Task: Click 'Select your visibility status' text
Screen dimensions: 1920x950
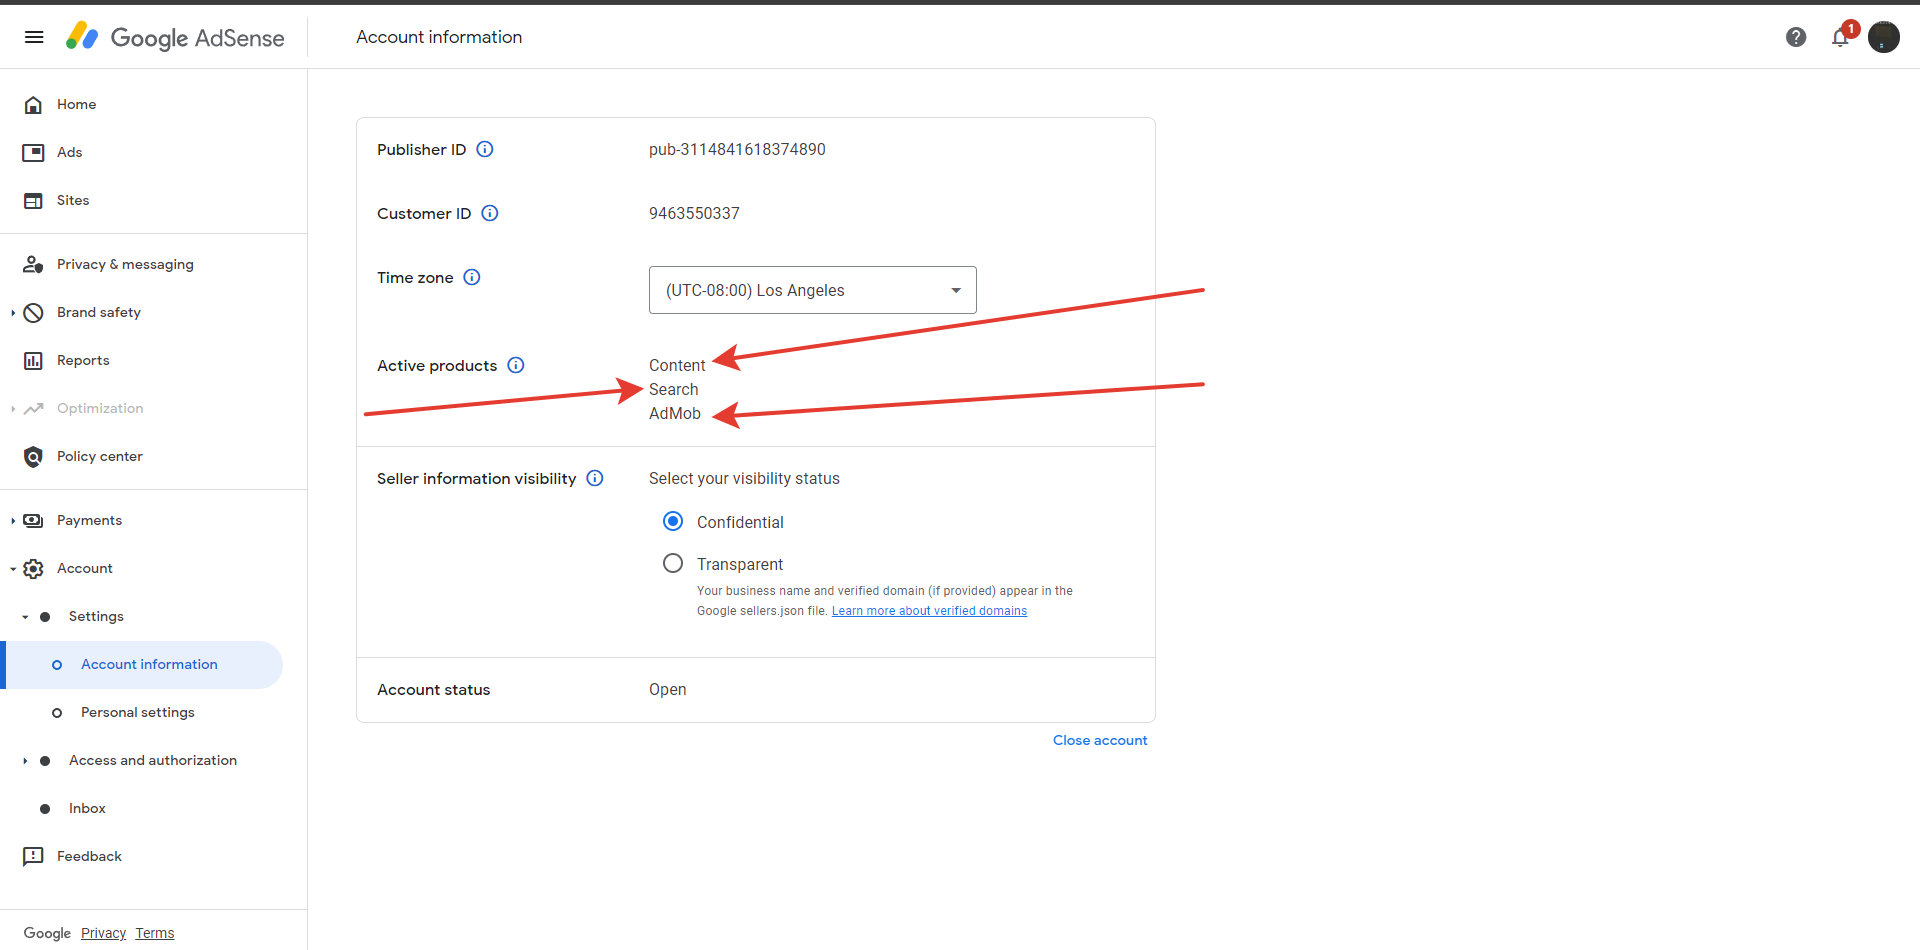Action: [744, 478]
